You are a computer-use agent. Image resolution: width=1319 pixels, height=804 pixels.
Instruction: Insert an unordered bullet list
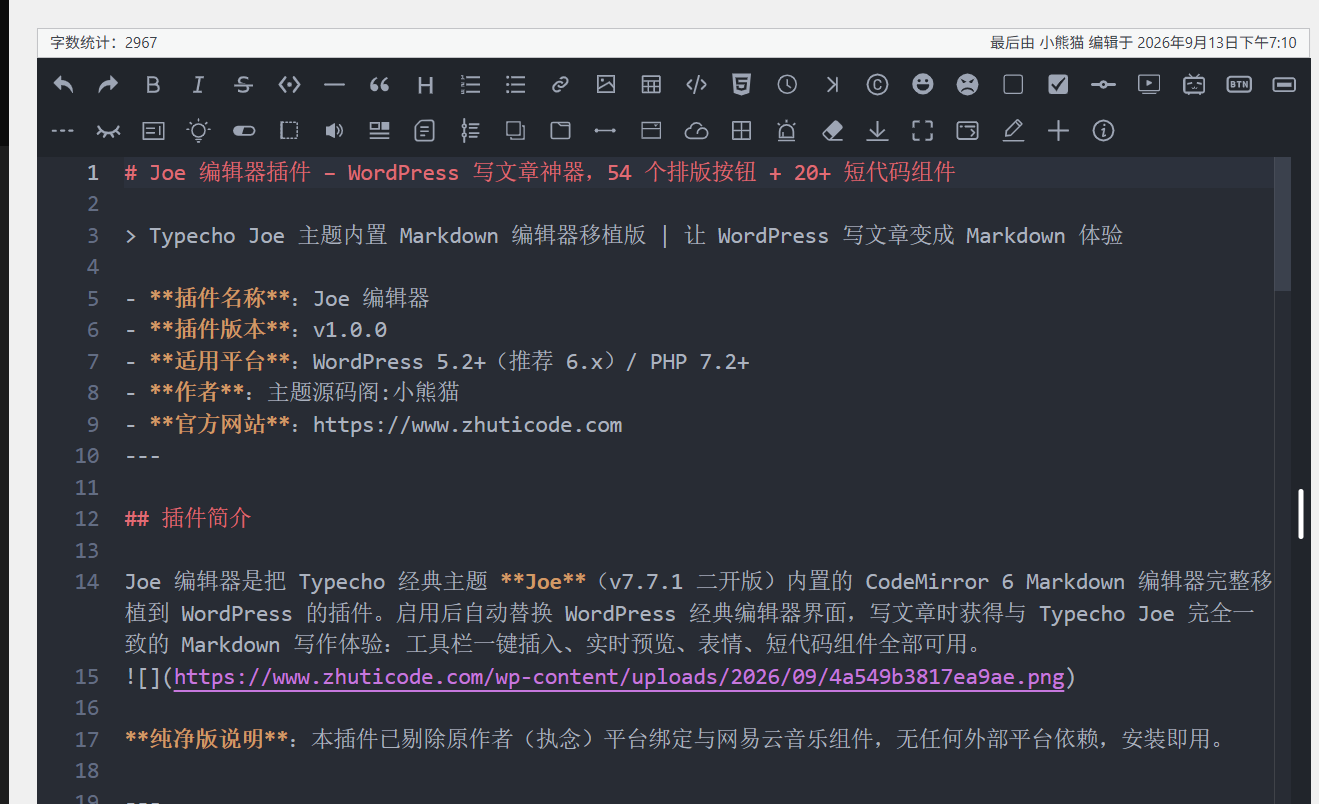tap(515, 85)
